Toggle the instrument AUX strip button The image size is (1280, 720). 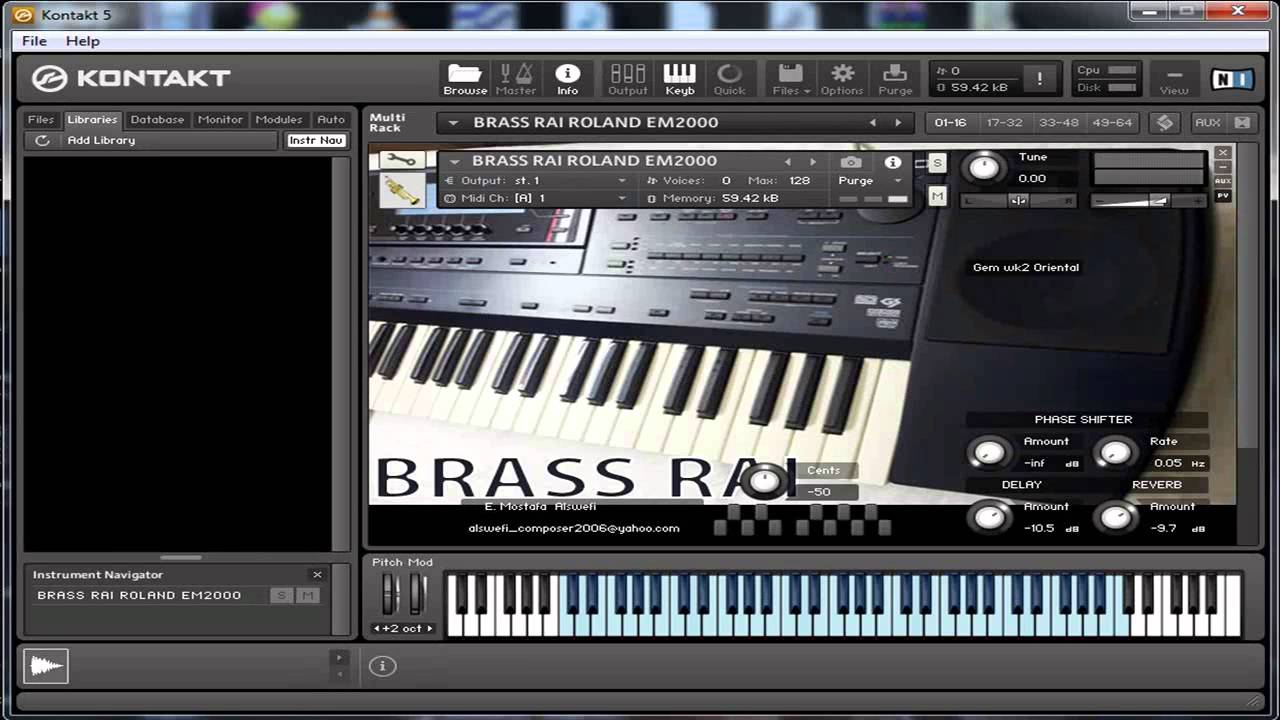click(1223, 181)
